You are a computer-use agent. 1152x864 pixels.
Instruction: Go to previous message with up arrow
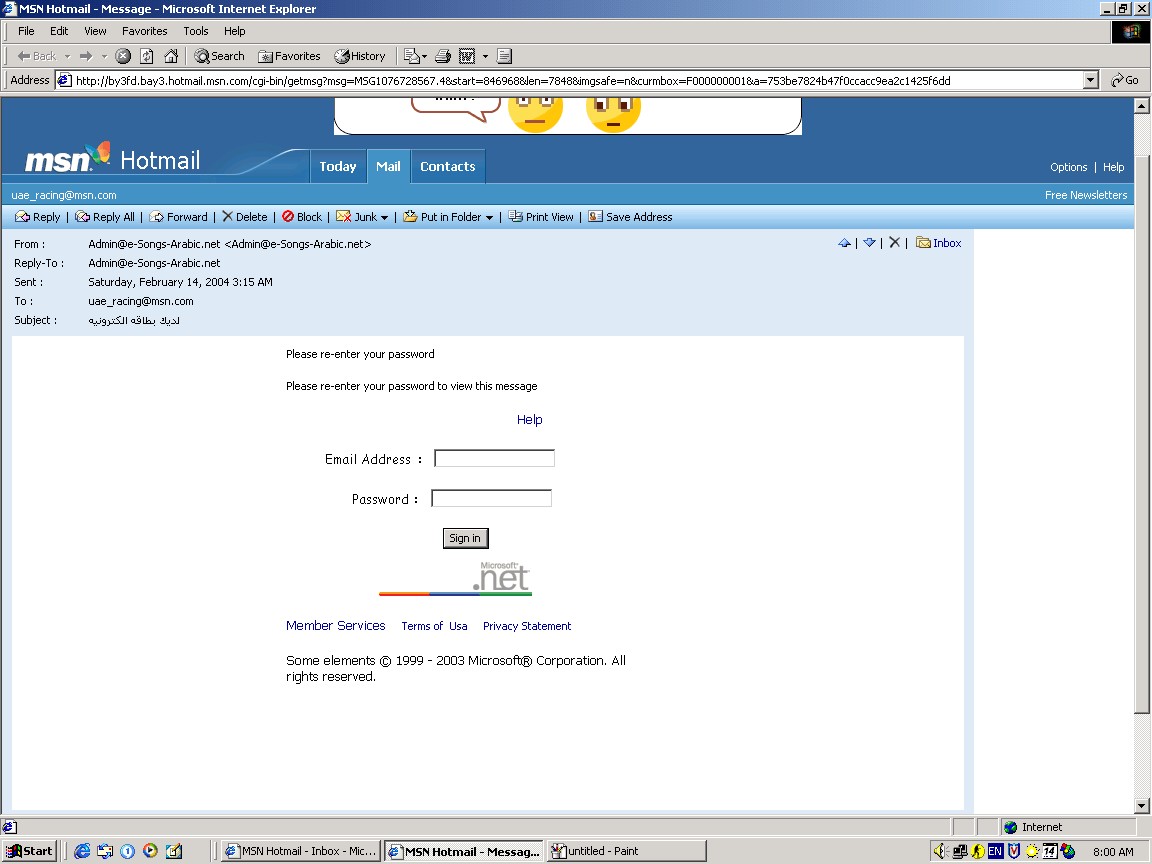click(x=844, y=243)
